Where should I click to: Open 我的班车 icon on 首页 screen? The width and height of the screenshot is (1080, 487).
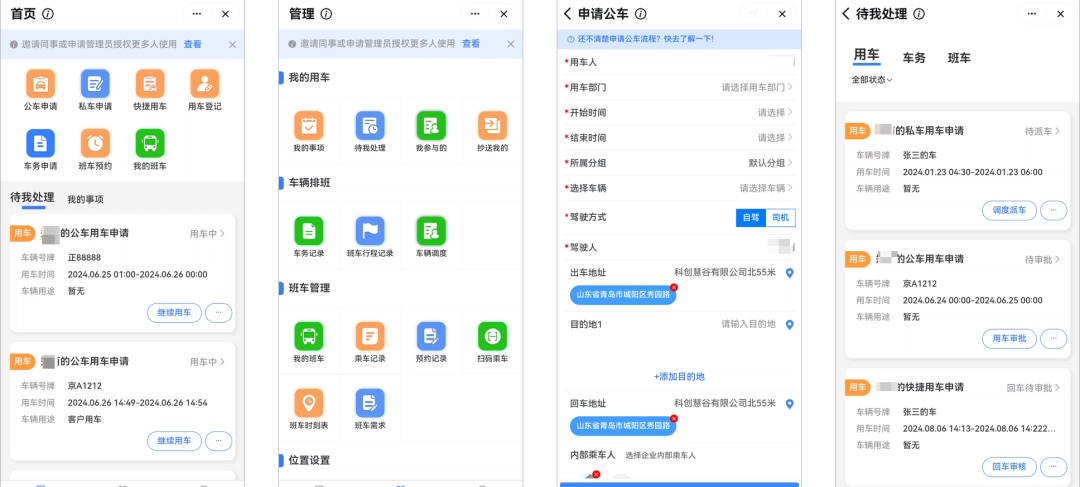tap(150, 143)
